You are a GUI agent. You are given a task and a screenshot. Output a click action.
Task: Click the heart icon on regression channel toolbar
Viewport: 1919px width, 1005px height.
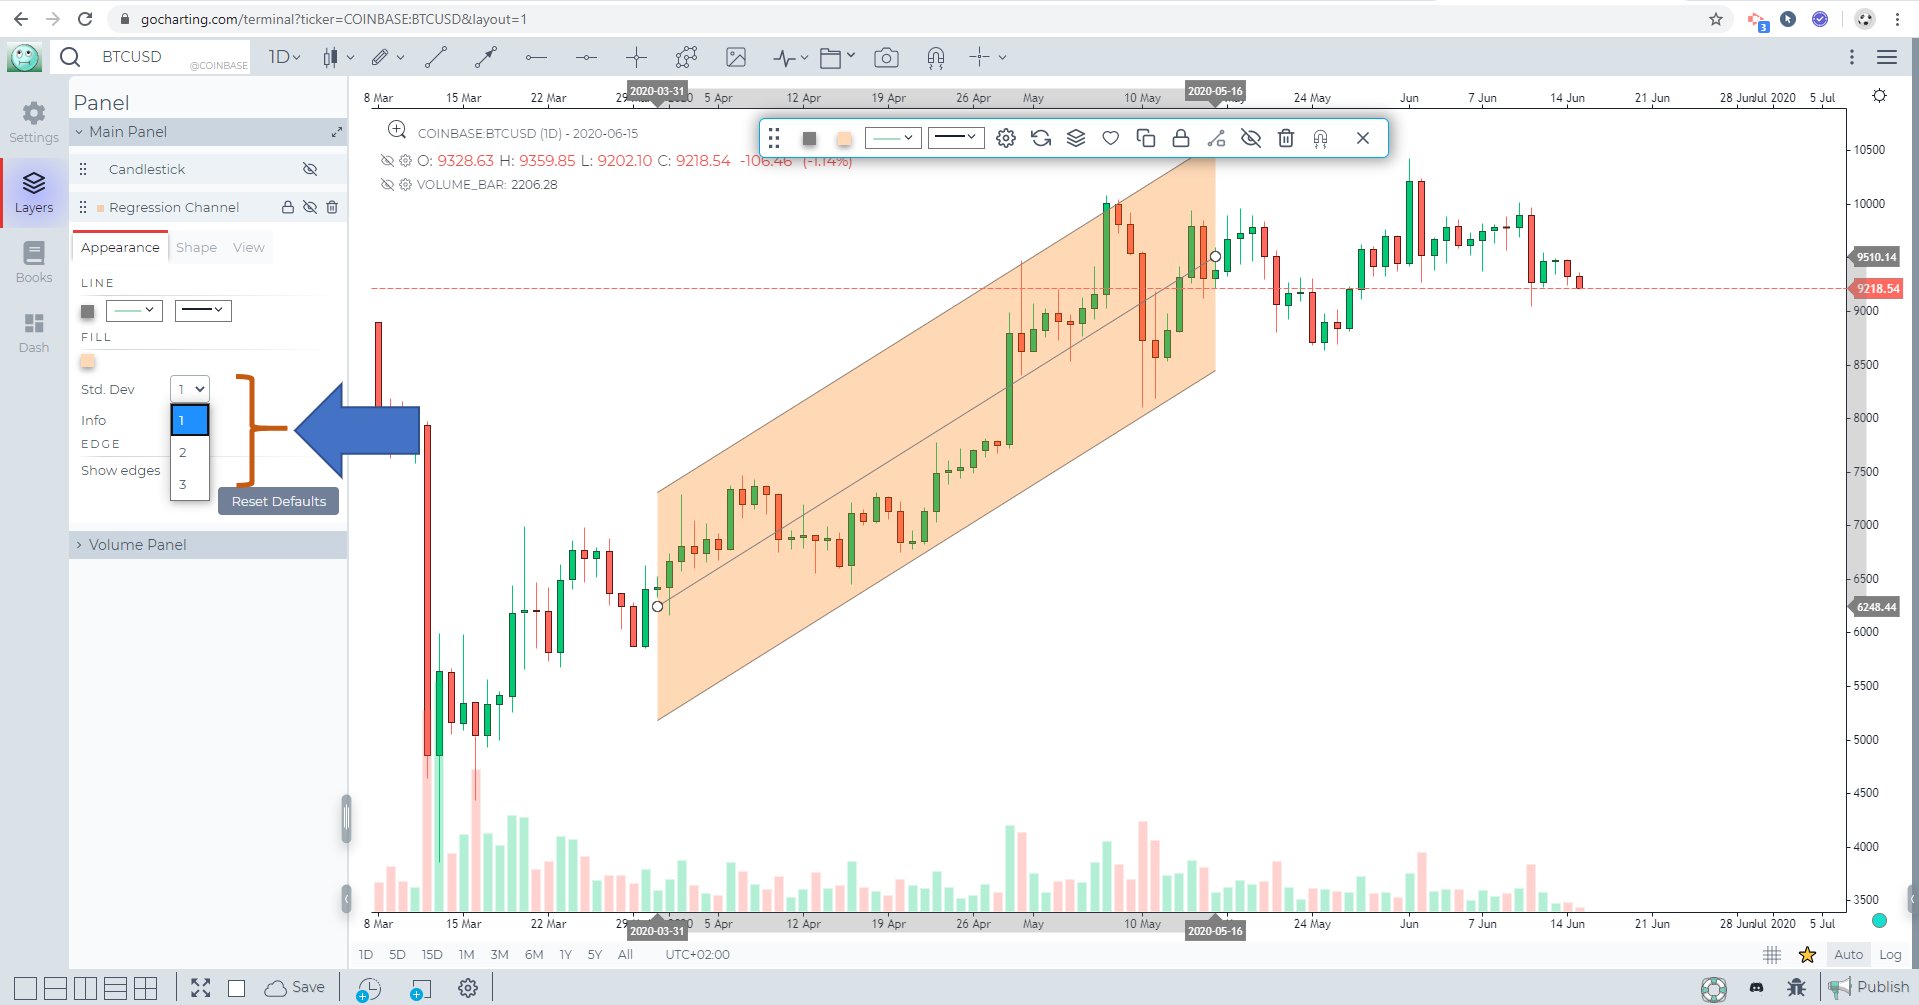coord(1110,138)
